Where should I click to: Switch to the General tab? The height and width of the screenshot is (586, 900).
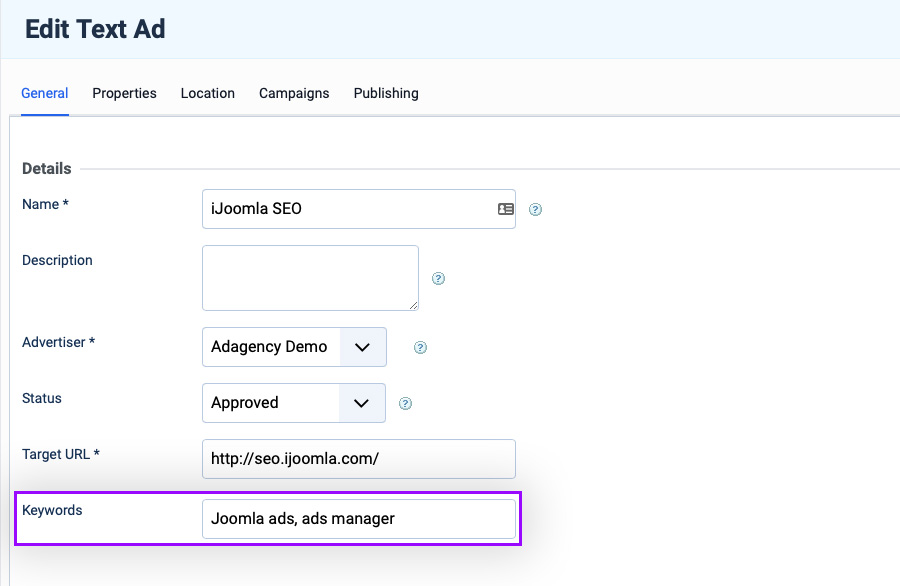pos(45,93)
